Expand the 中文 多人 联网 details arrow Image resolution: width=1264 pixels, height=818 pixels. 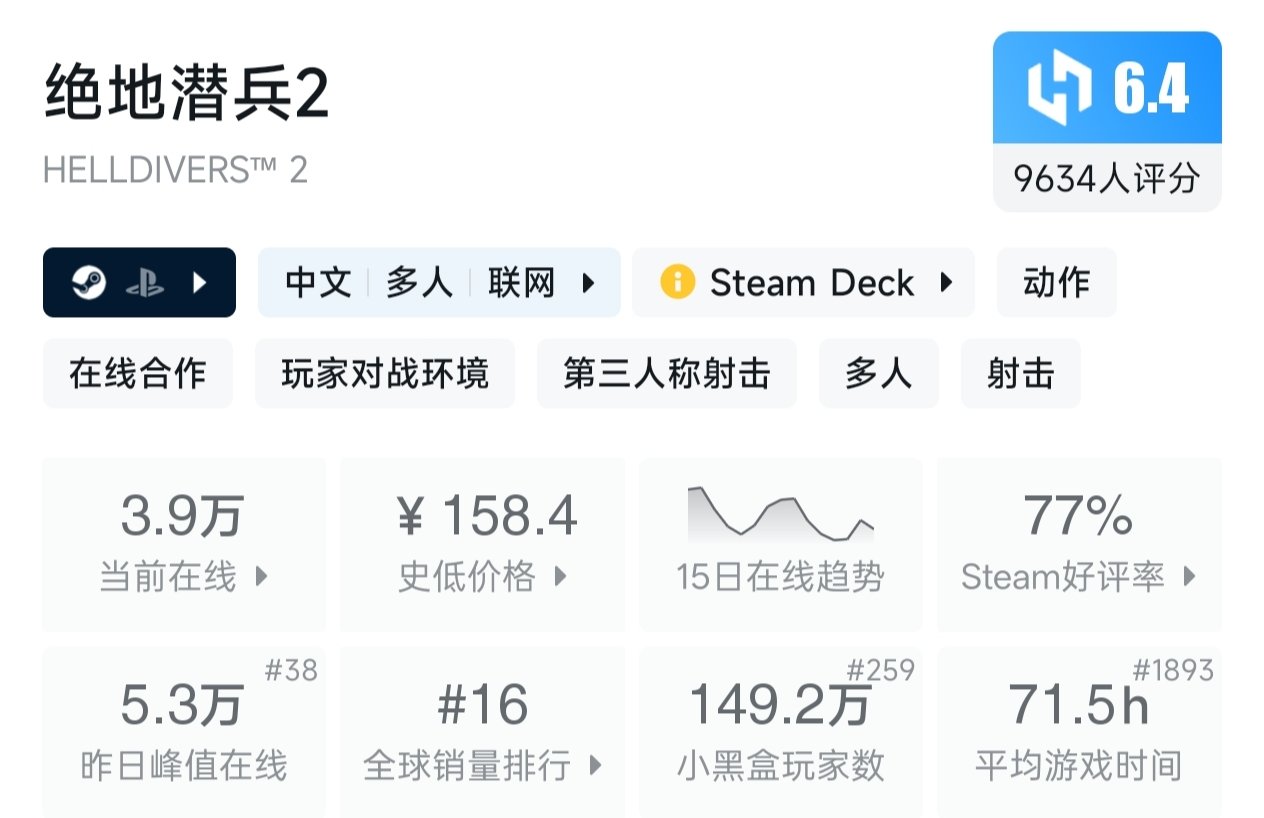[x=589, y=283]
